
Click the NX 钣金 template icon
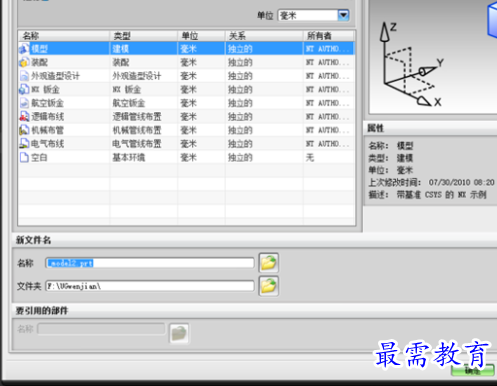click(24, 89)
